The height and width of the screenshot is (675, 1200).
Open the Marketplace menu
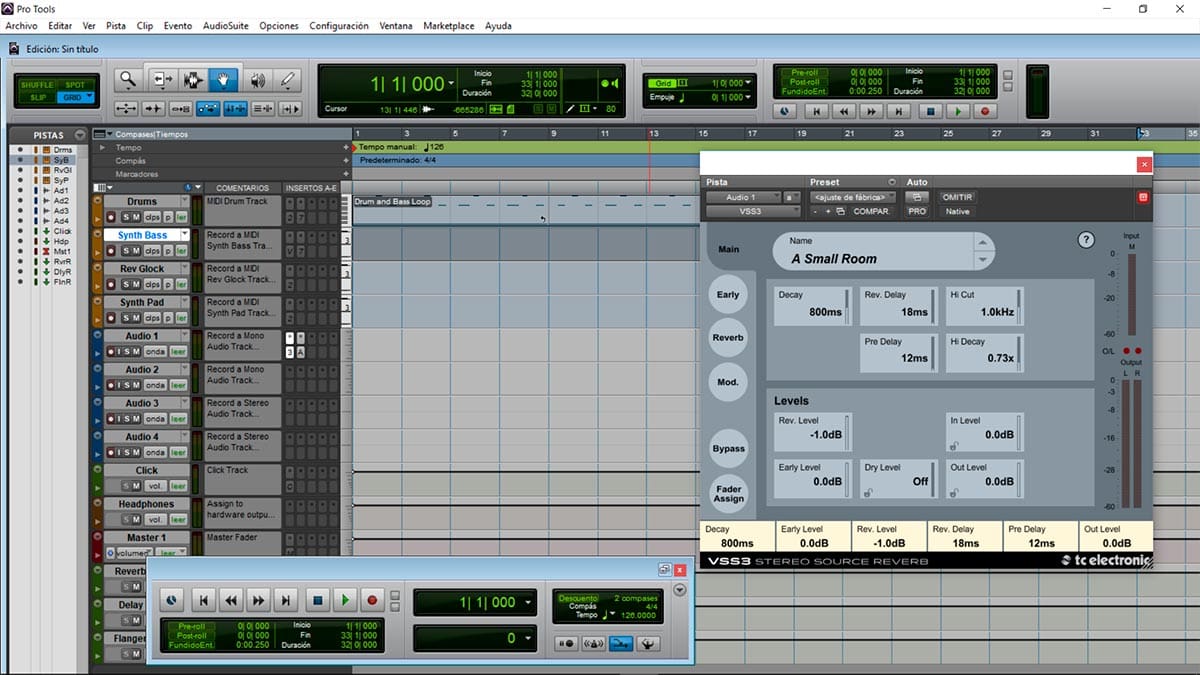click(x=449, y=26)
